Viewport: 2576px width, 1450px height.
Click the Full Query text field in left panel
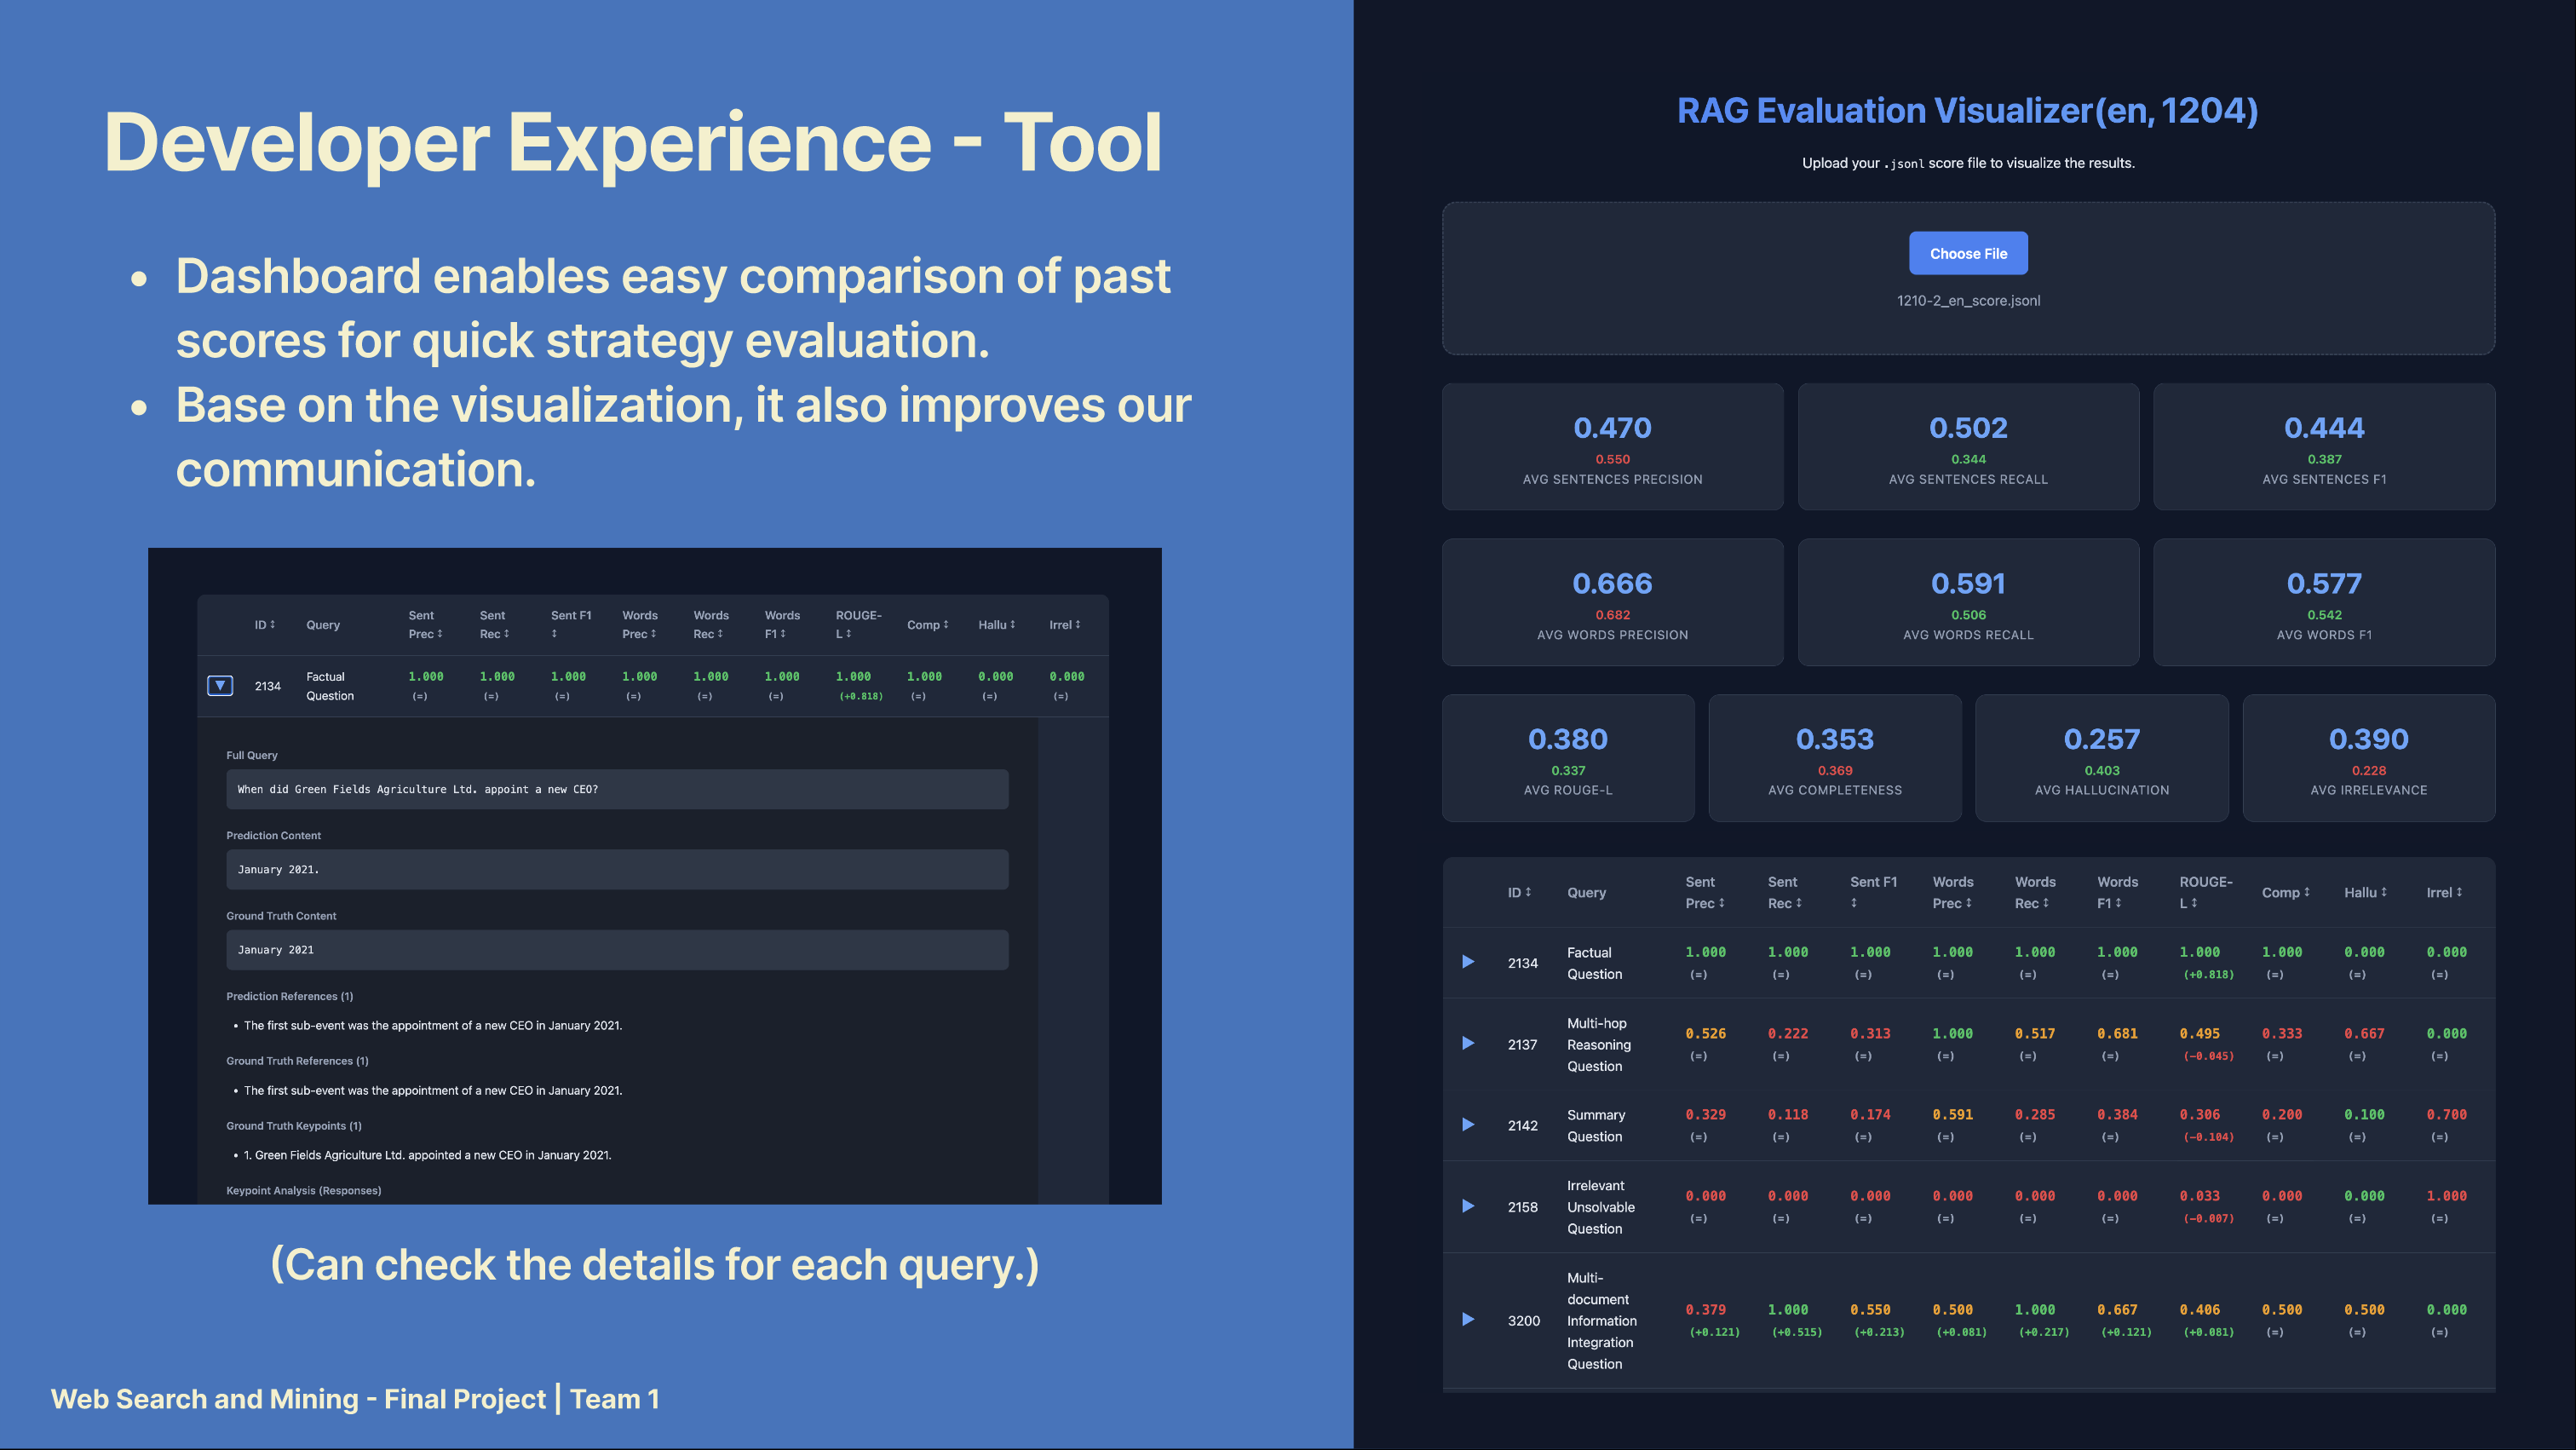click(x=616, y=789)
